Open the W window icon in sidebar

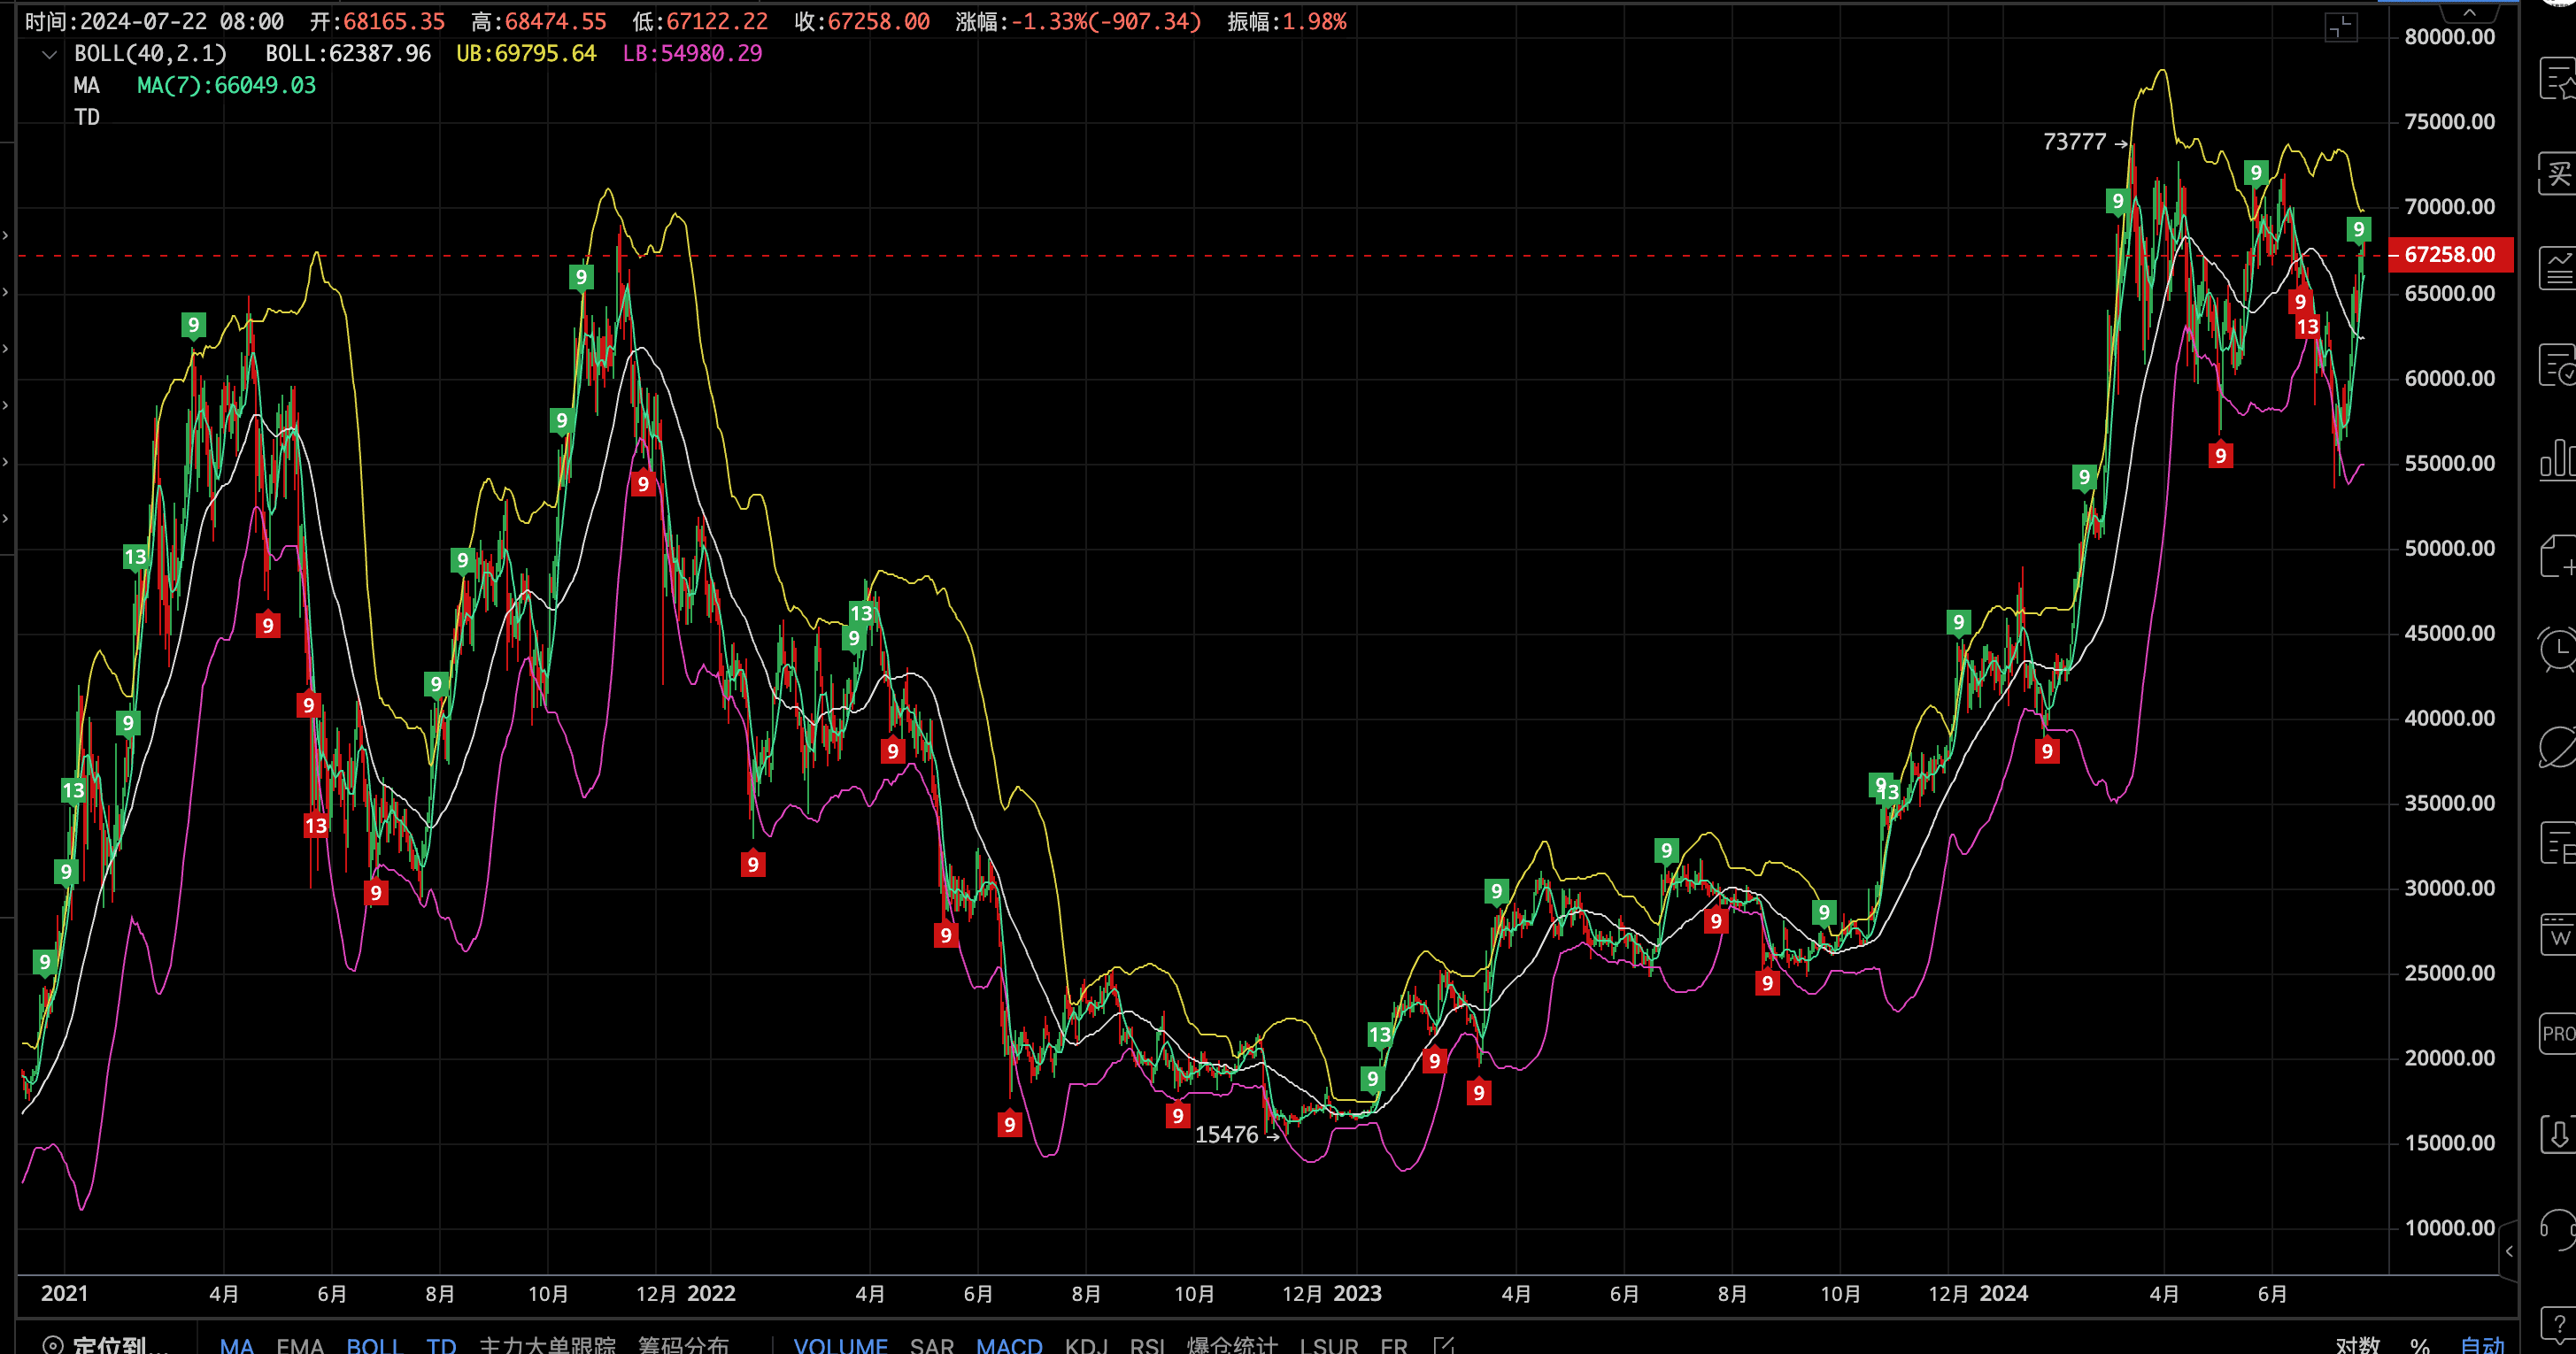[x=2558, y=936]
